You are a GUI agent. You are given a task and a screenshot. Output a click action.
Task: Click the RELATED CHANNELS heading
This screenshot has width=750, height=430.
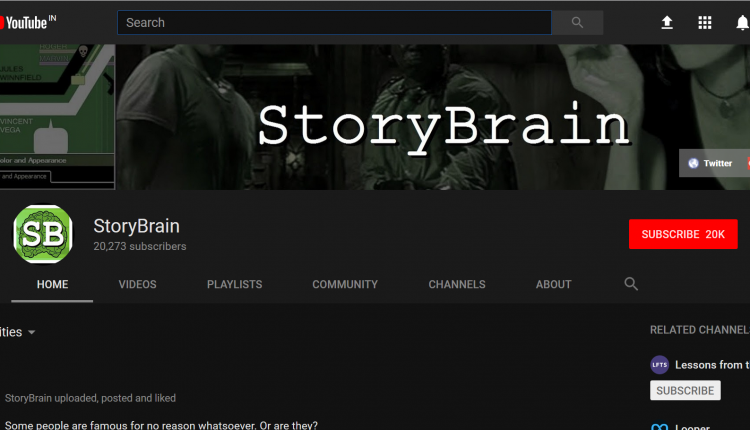coord(700,330)
